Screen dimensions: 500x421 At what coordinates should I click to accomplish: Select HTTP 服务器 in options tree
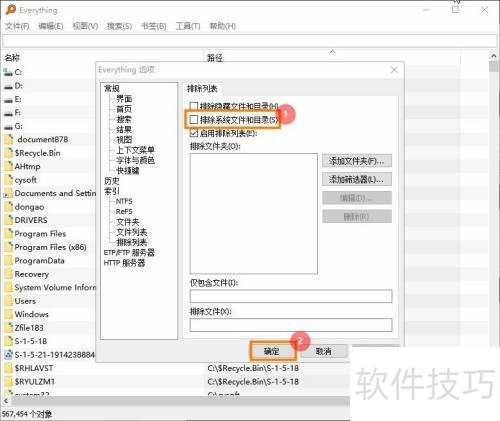click(124, 263)
